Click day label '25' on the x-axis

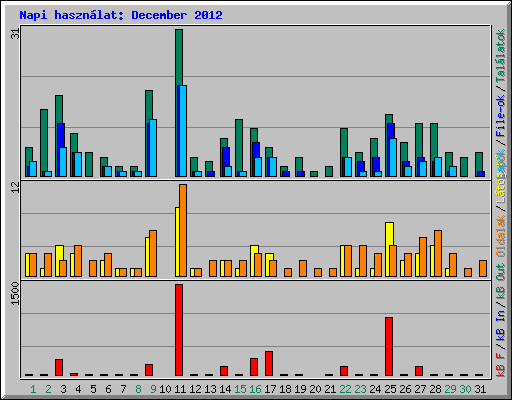pyautogui.click(x=390, y=389)
